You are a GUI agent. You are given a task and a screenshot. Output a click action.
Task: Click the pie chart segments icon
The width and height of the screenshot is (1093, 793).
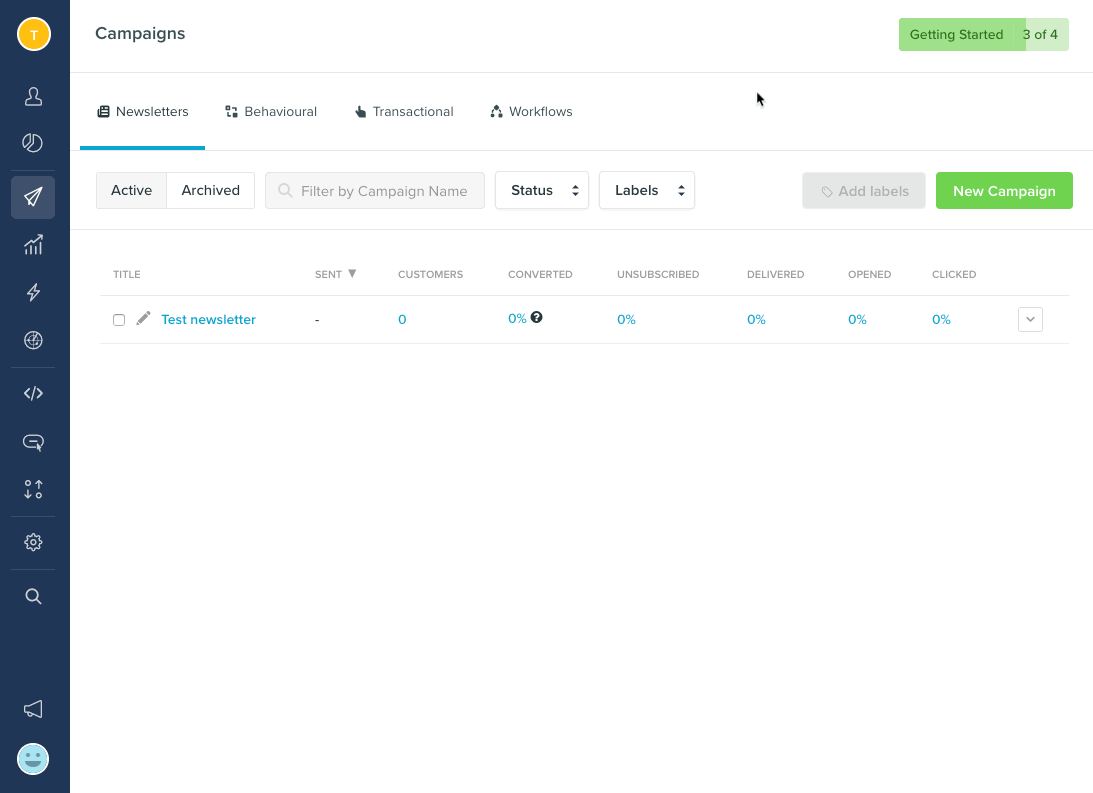pyautogui.click(x=33, y=143)
